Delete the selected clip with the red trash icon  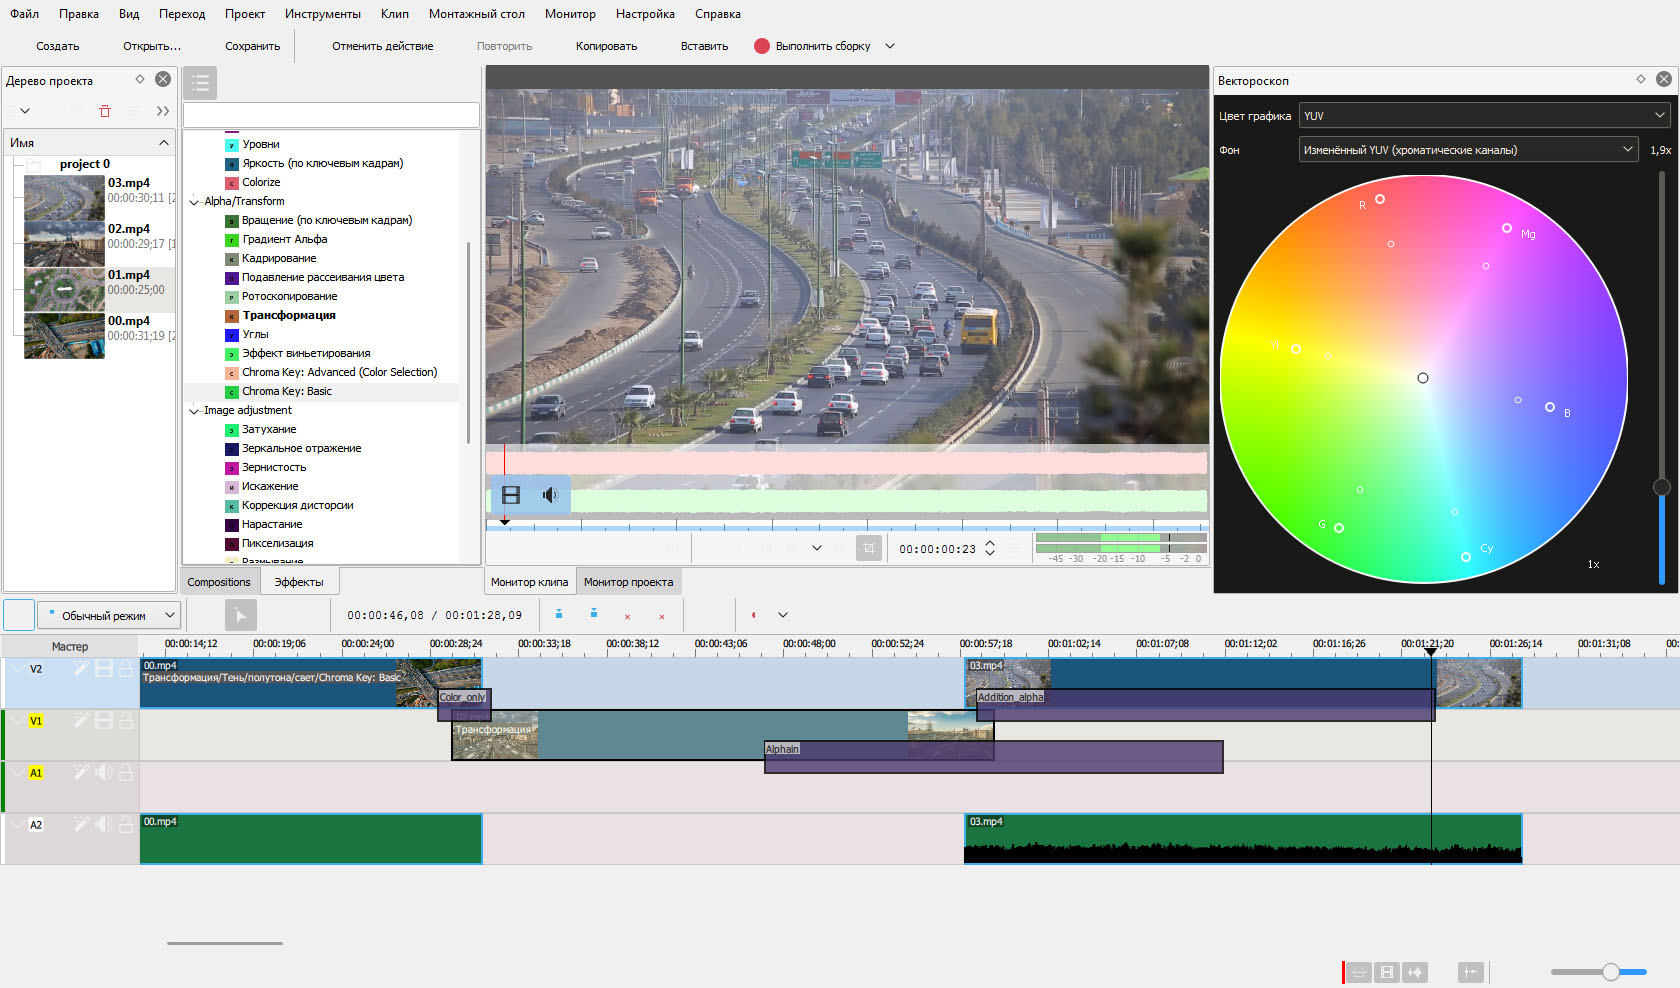(105, 111)
